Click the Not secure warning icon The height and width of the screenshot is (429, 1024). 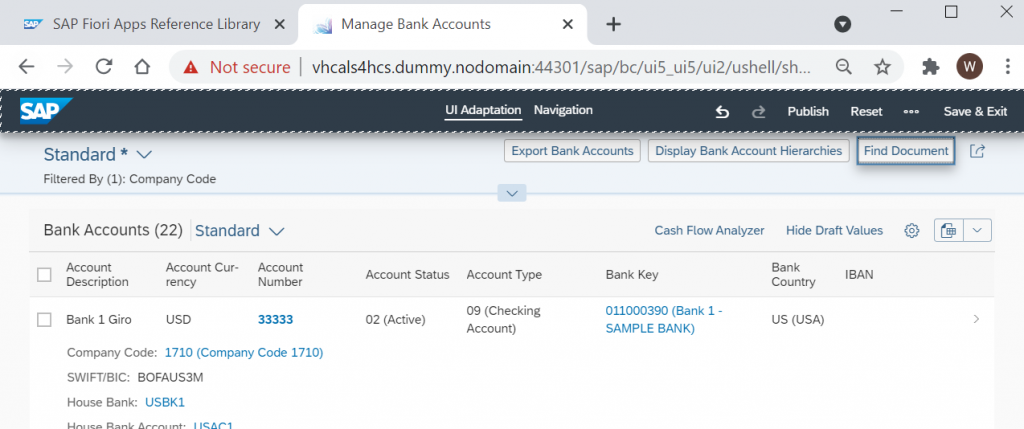pos(190,67)
